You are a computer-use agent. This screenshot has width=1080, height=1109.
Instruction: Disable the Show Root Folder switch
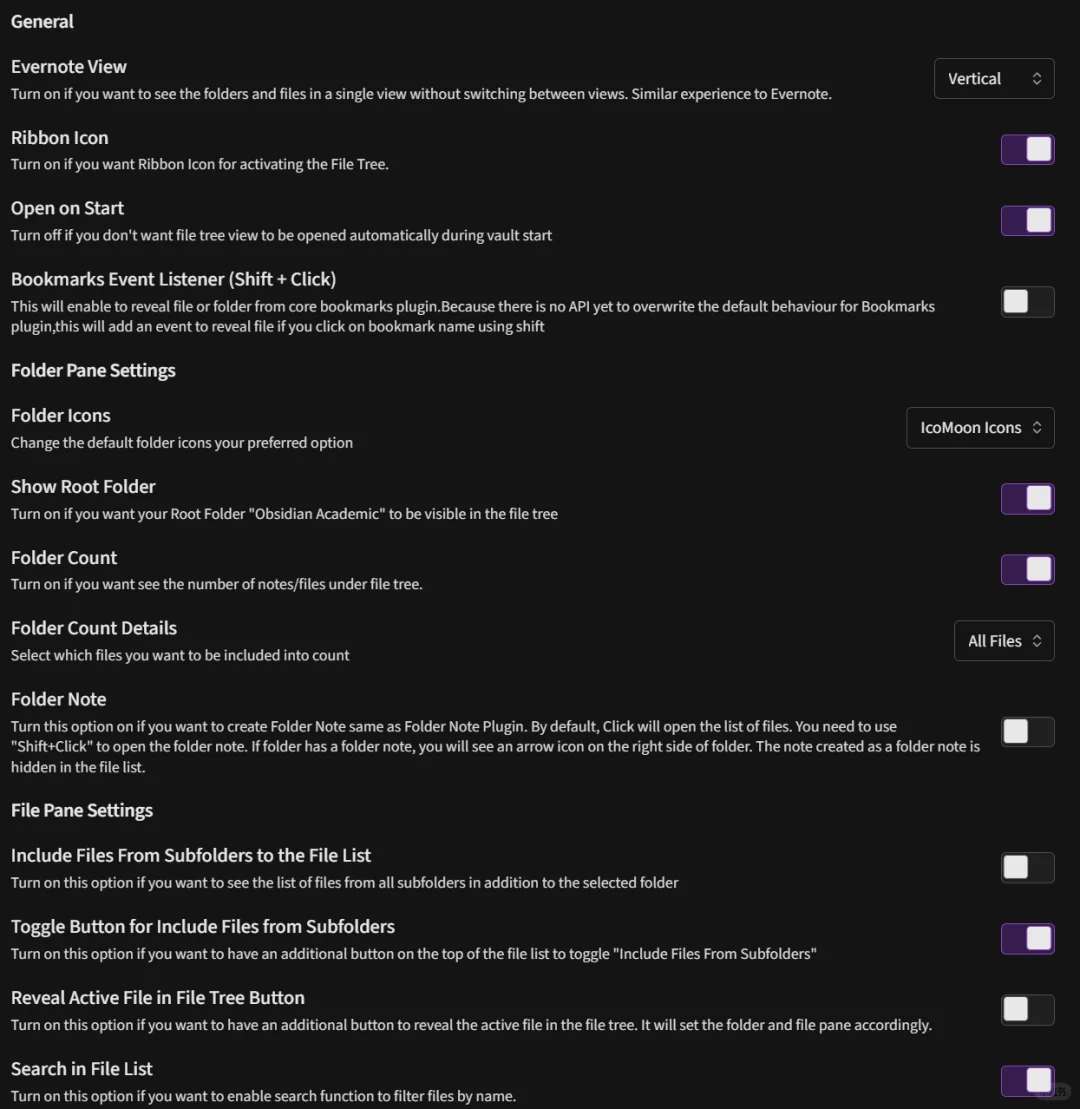tap(1027, 499)
